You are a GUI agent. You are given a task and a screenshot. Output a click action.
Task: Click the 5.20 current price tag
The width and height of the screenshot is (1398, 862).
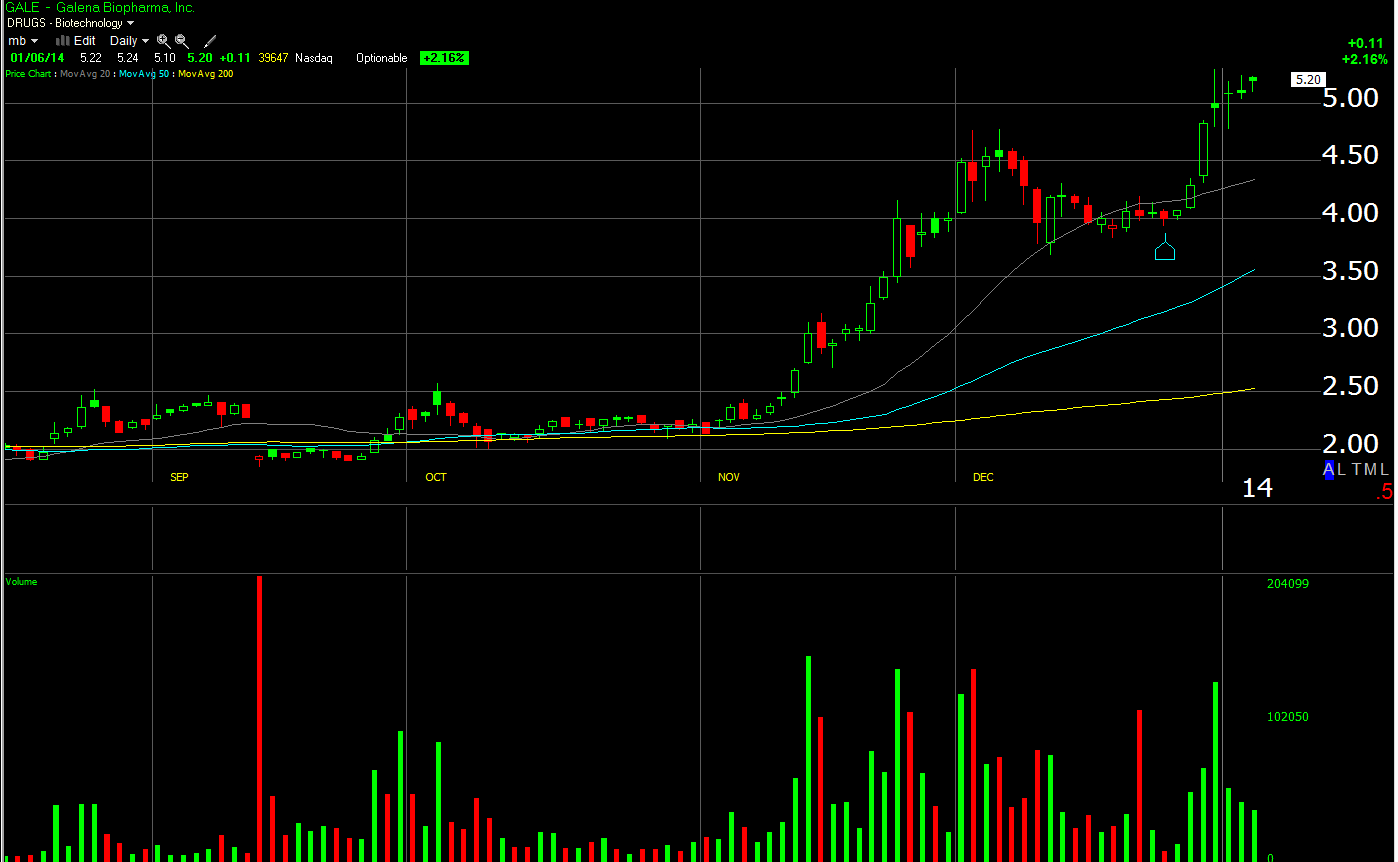(1309, 79)
